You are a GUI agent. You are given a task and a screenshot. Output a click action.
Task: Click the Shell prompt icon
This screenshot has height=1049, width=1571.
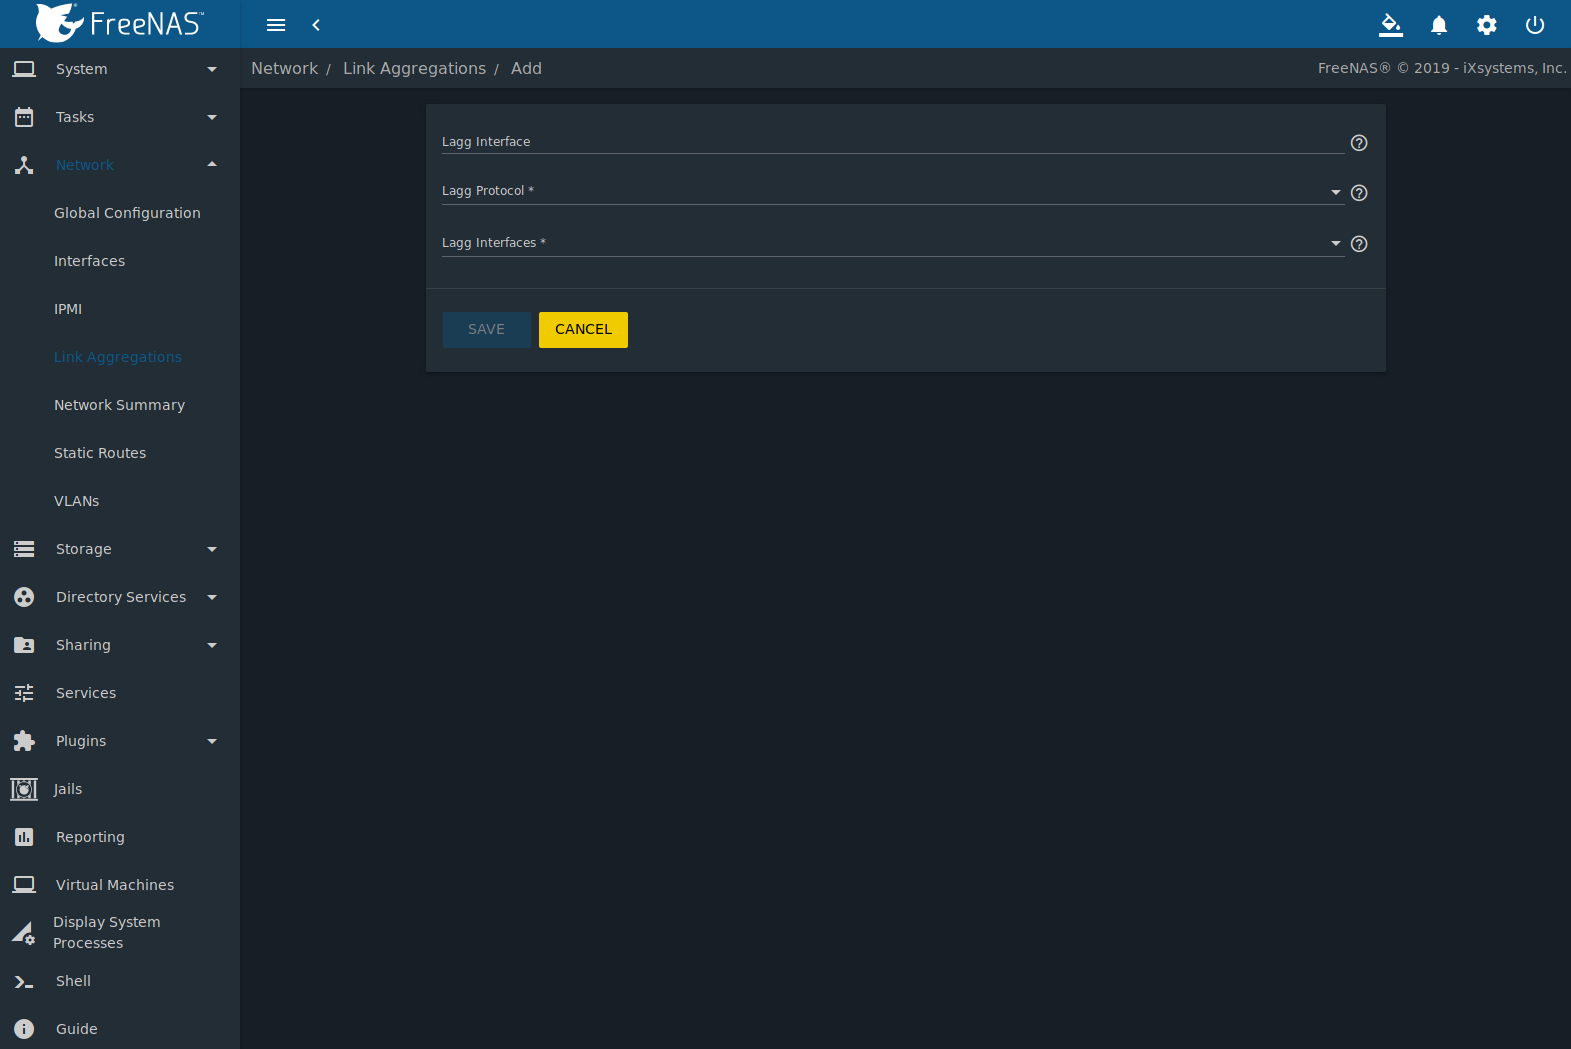coord(24,982)
